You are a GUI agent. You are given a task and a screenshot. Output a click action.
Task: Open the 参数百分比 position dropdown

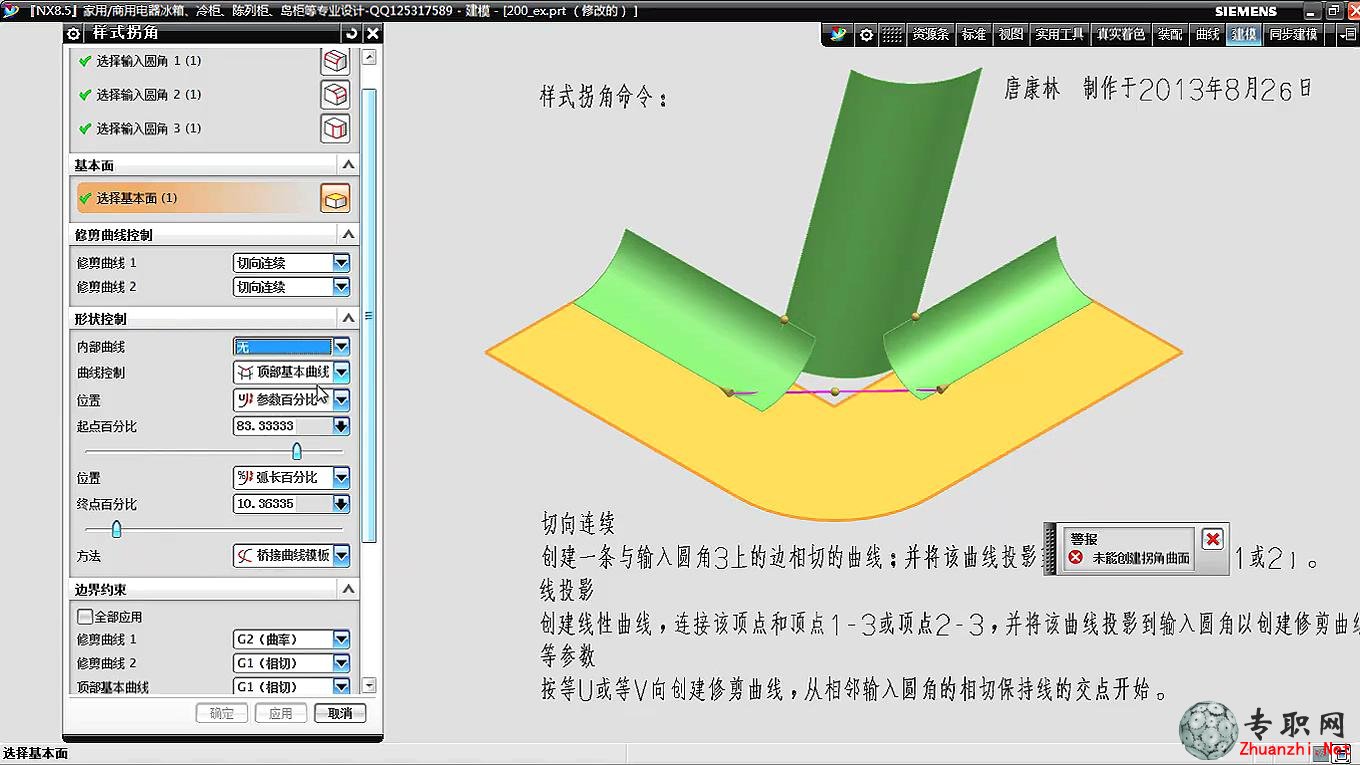tap(291, 399)
